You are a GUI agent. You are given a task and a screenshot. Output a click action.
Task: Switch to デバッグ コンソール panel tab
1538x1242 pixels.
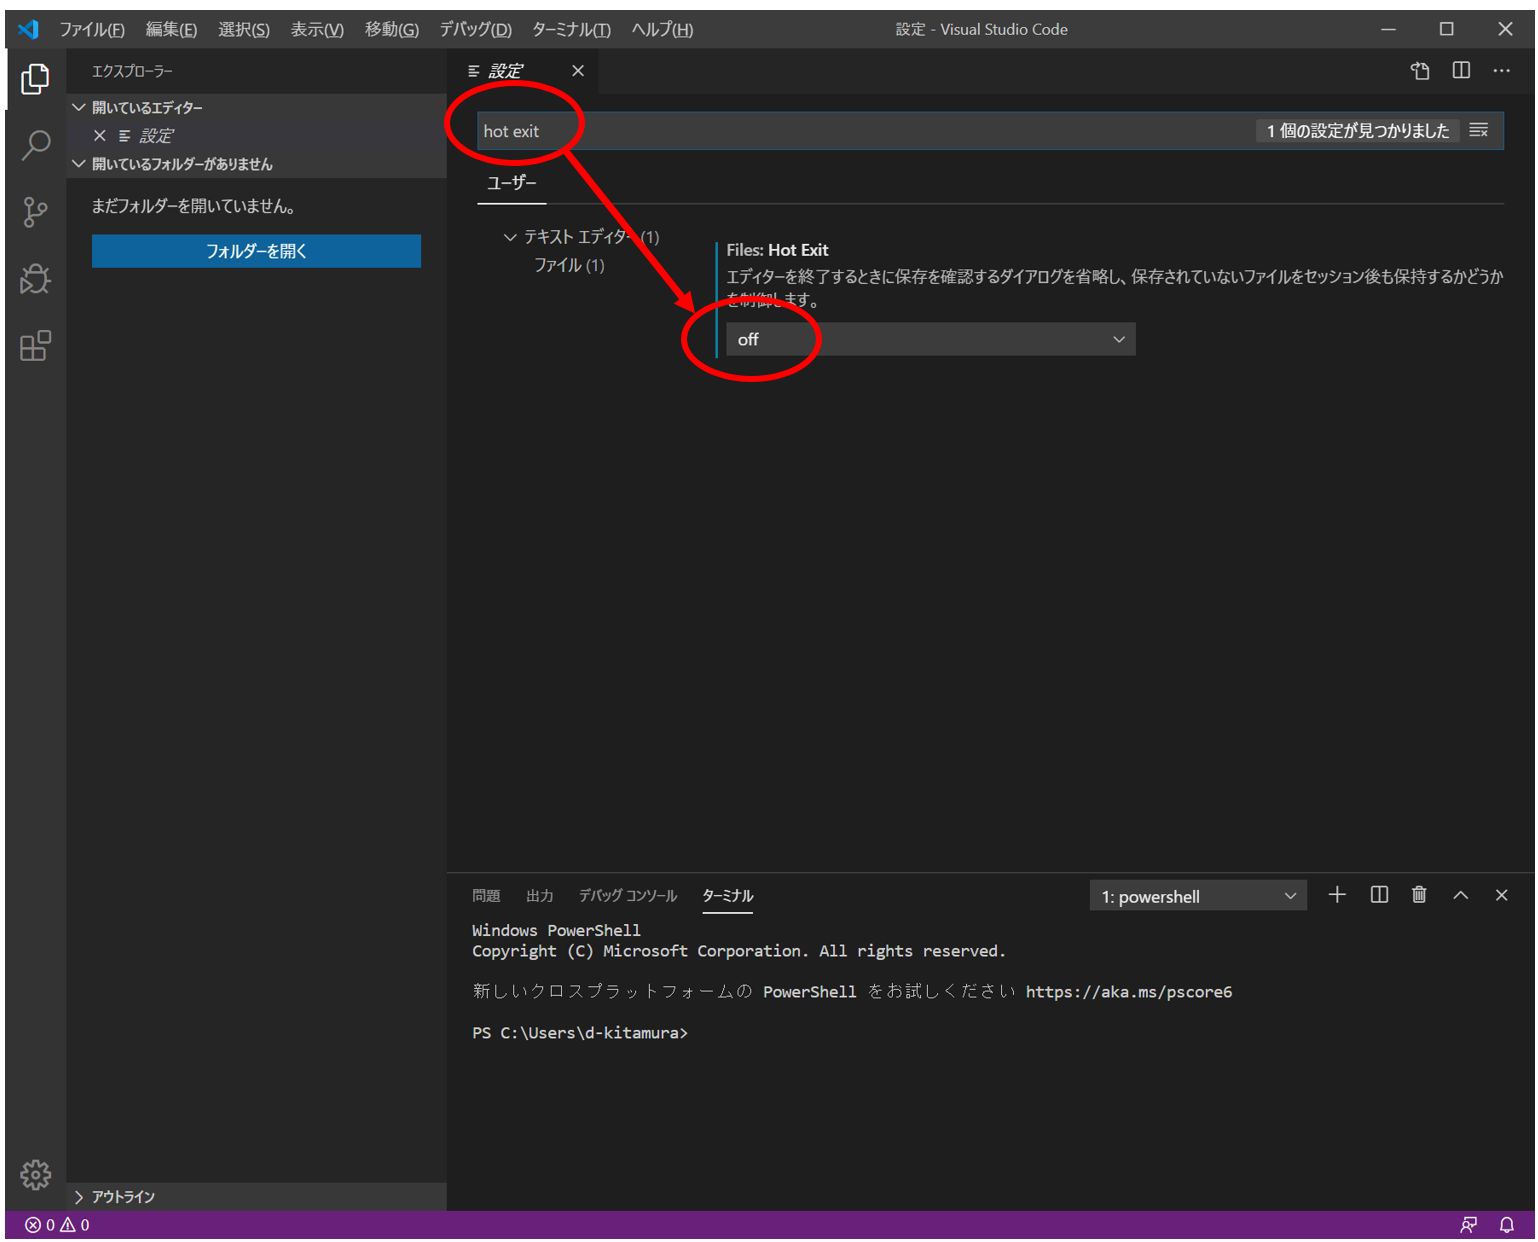(628, 896)
